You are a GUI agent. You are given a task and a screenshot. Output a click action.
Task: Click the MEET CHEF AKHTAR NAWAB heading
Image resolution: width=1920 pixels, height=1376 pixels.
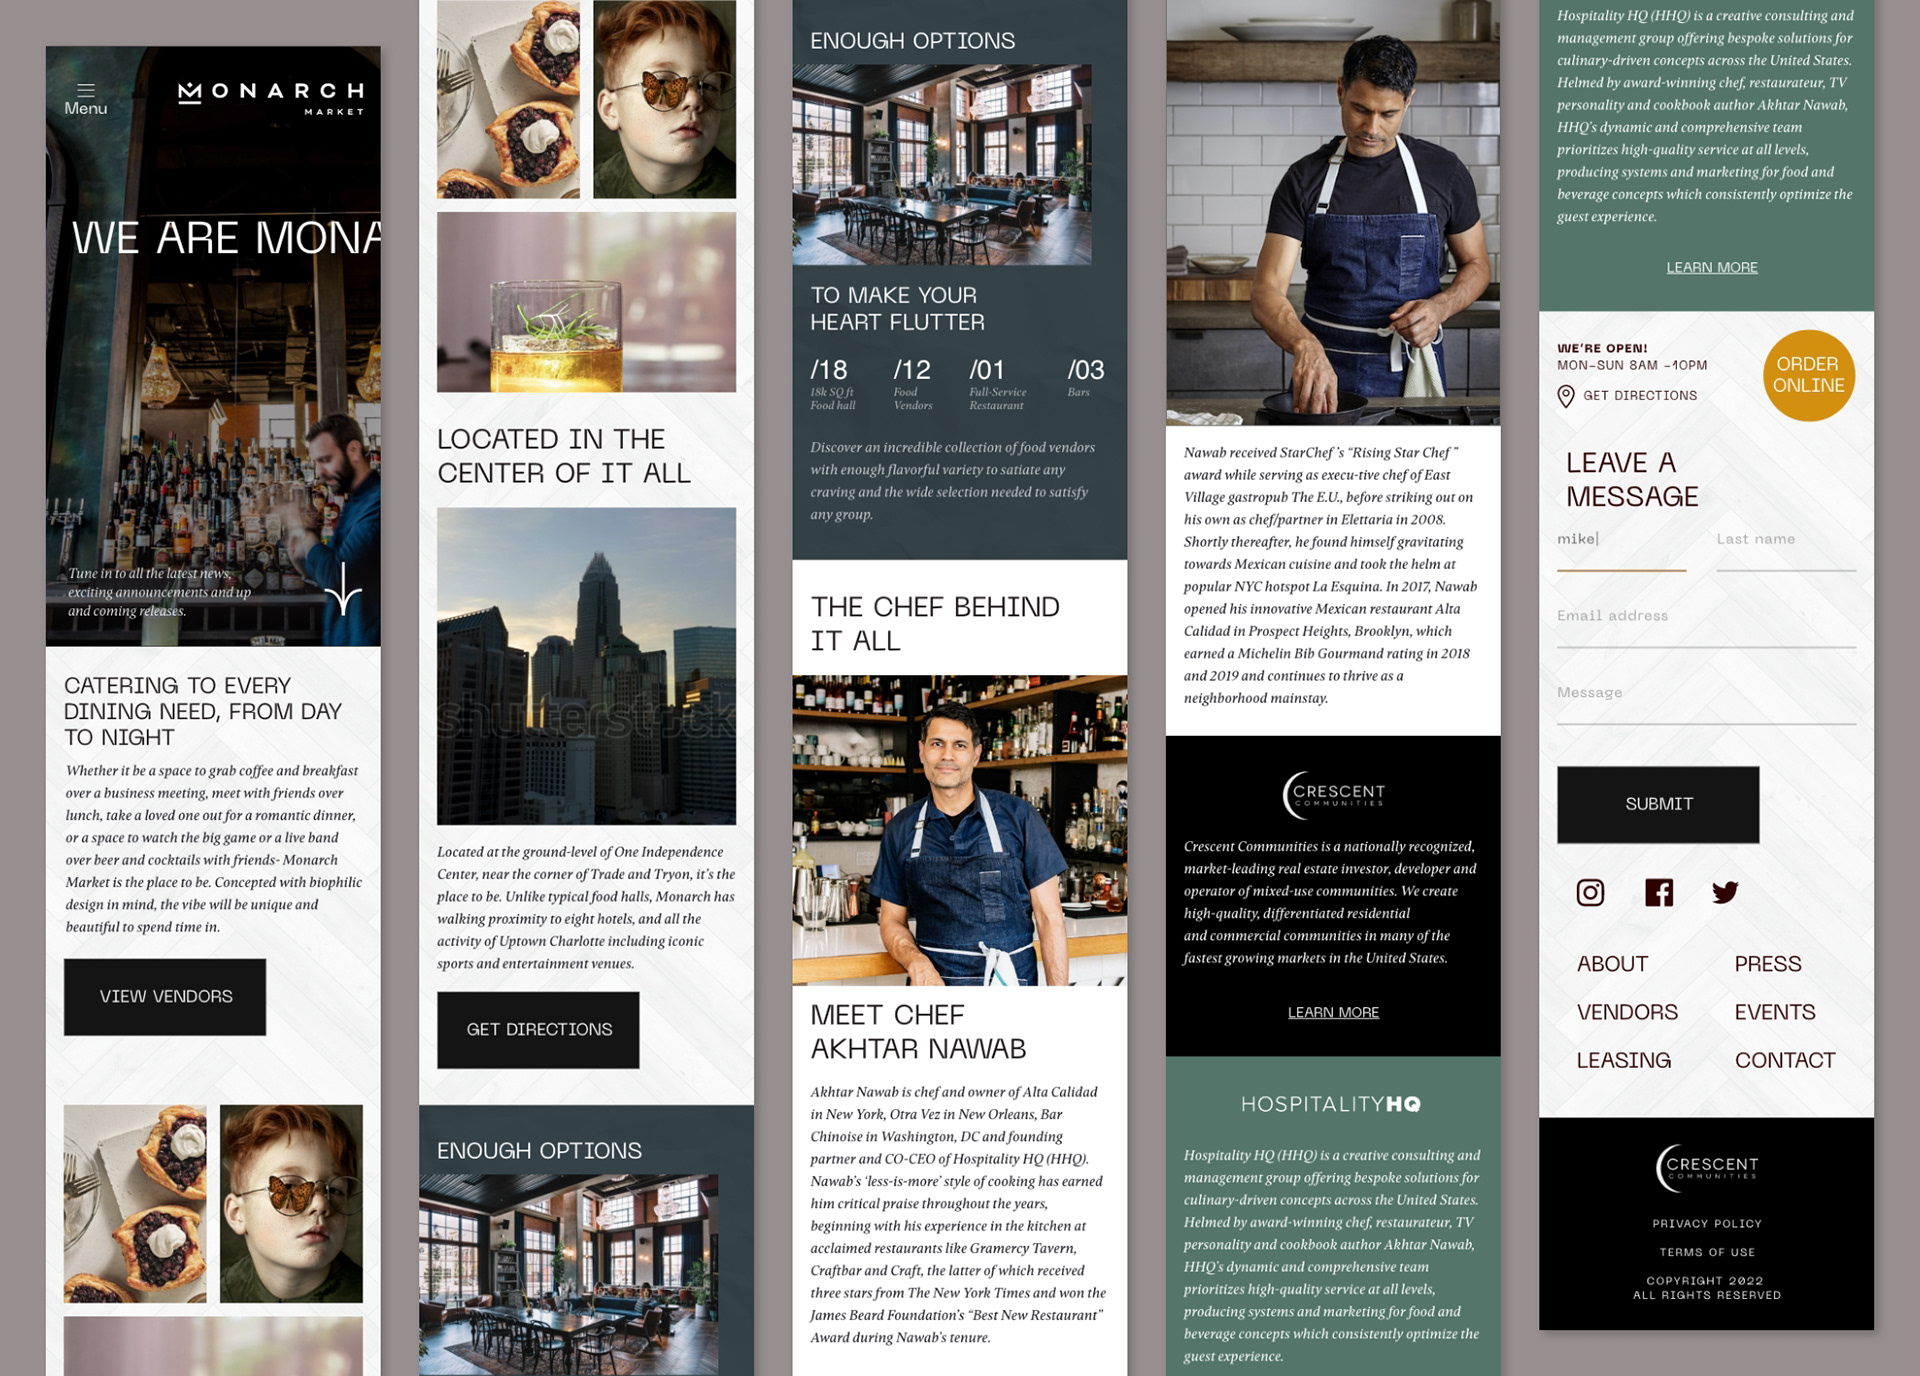point(918,1032)
